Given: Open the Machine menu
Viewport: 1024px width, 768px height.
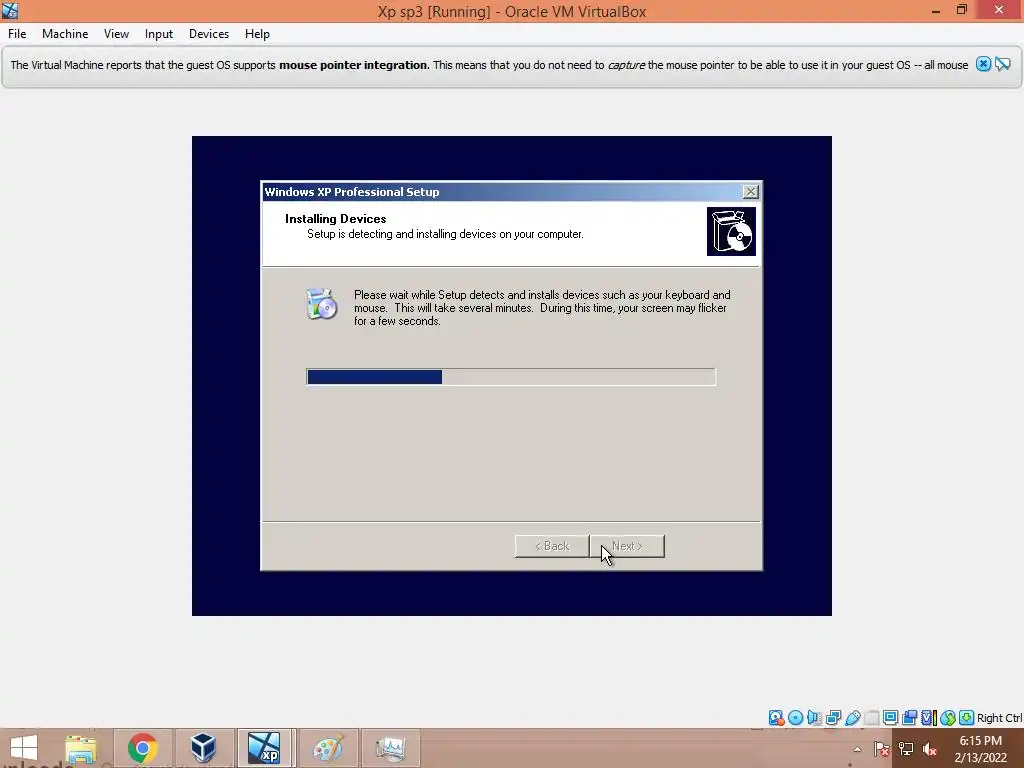Looking at the screenshot, I should click(65, 34).
